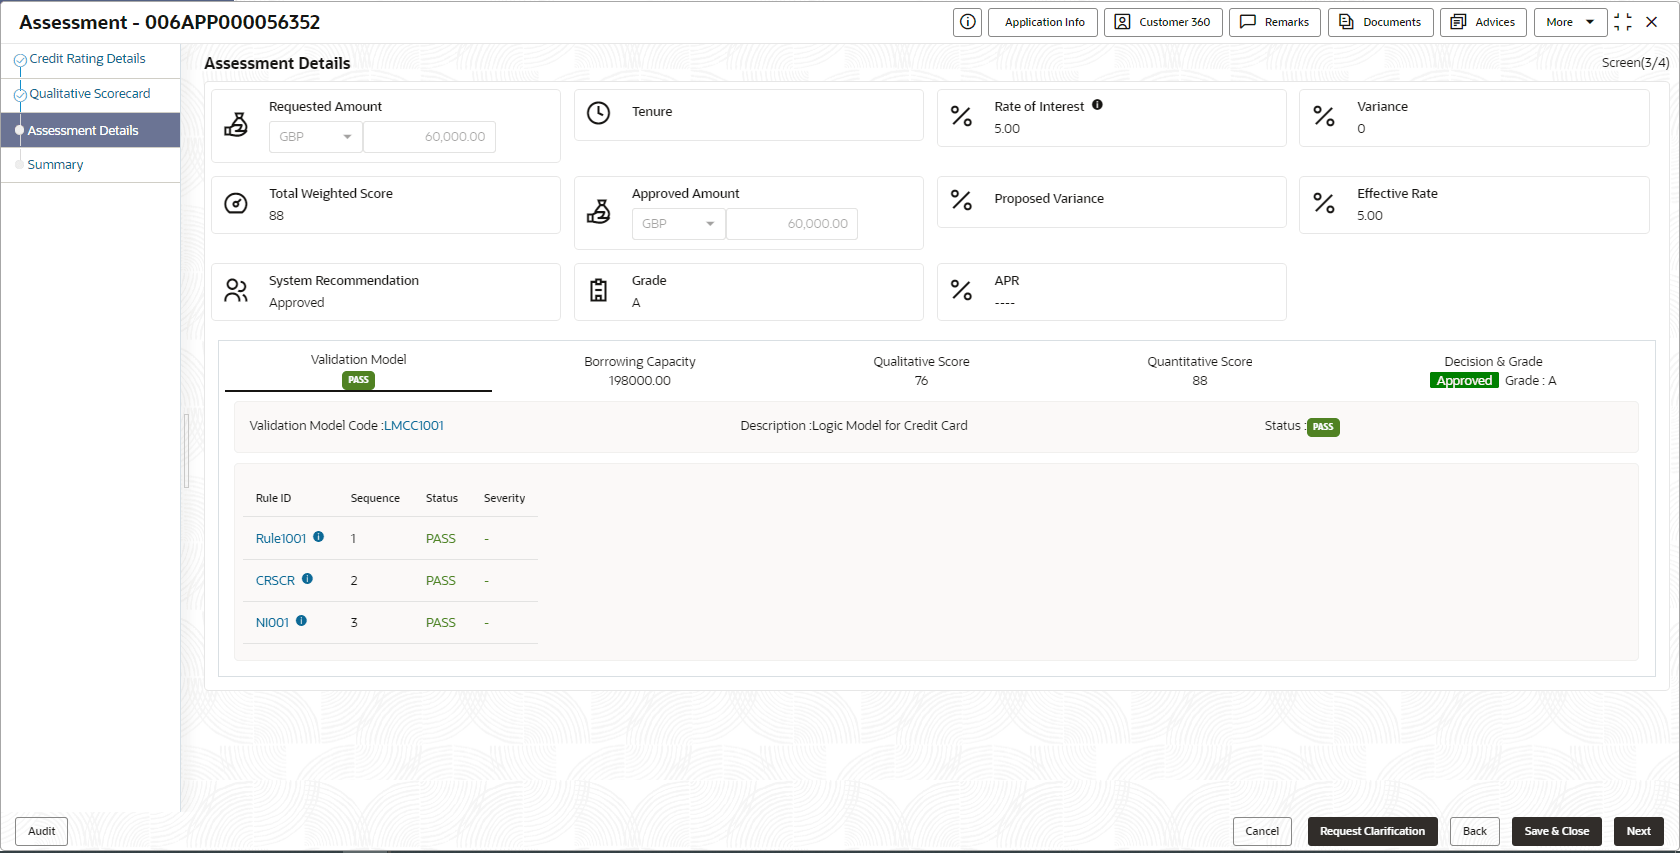The height and width of the screenshot is (853, 1680).
Task: Select Assessment Details step in sidebar
Action: point(90,130)
